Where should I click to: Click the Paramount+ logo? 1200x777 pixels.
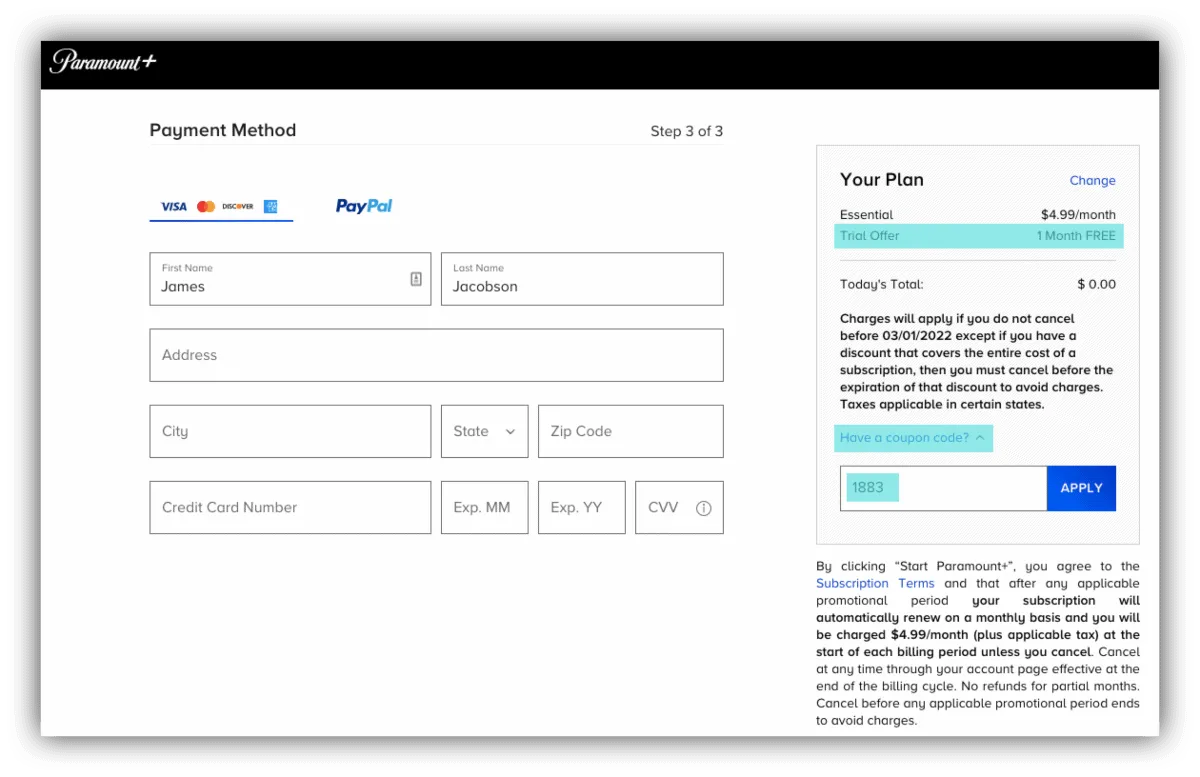103,61
